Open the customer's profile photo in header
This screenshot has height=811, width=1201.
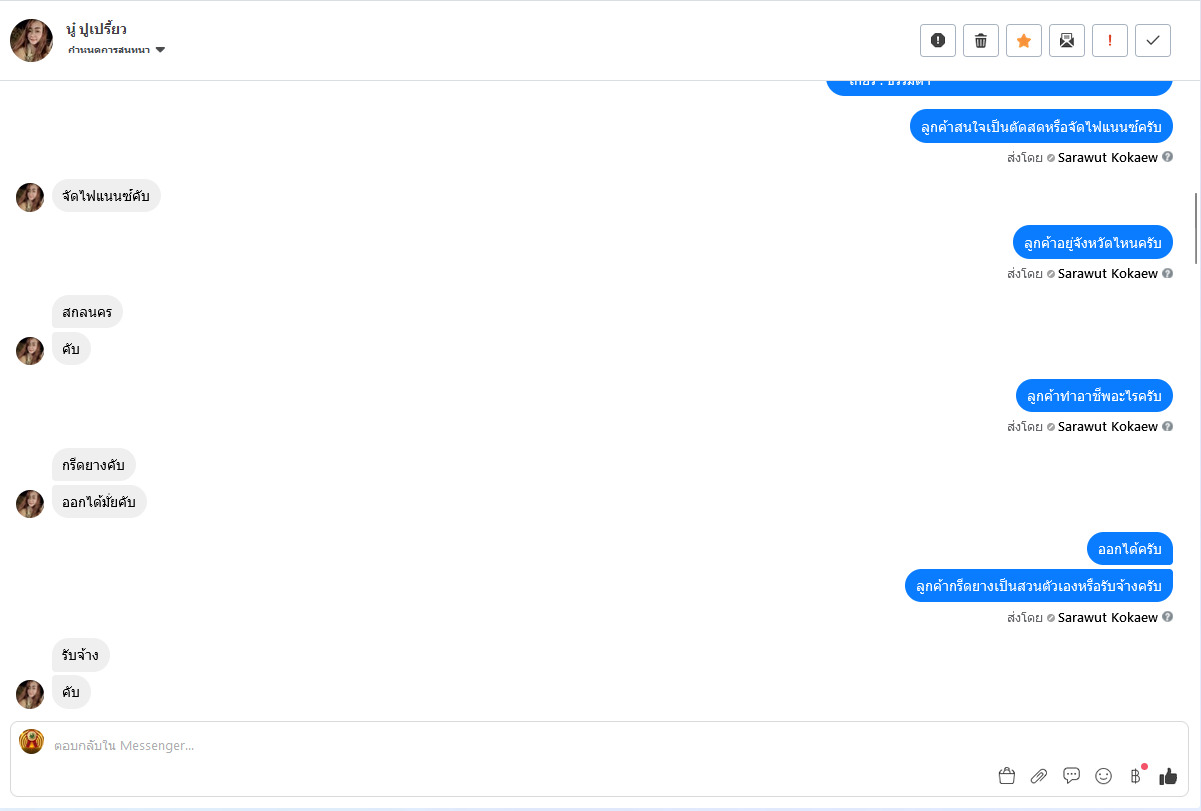click(31, 40)
